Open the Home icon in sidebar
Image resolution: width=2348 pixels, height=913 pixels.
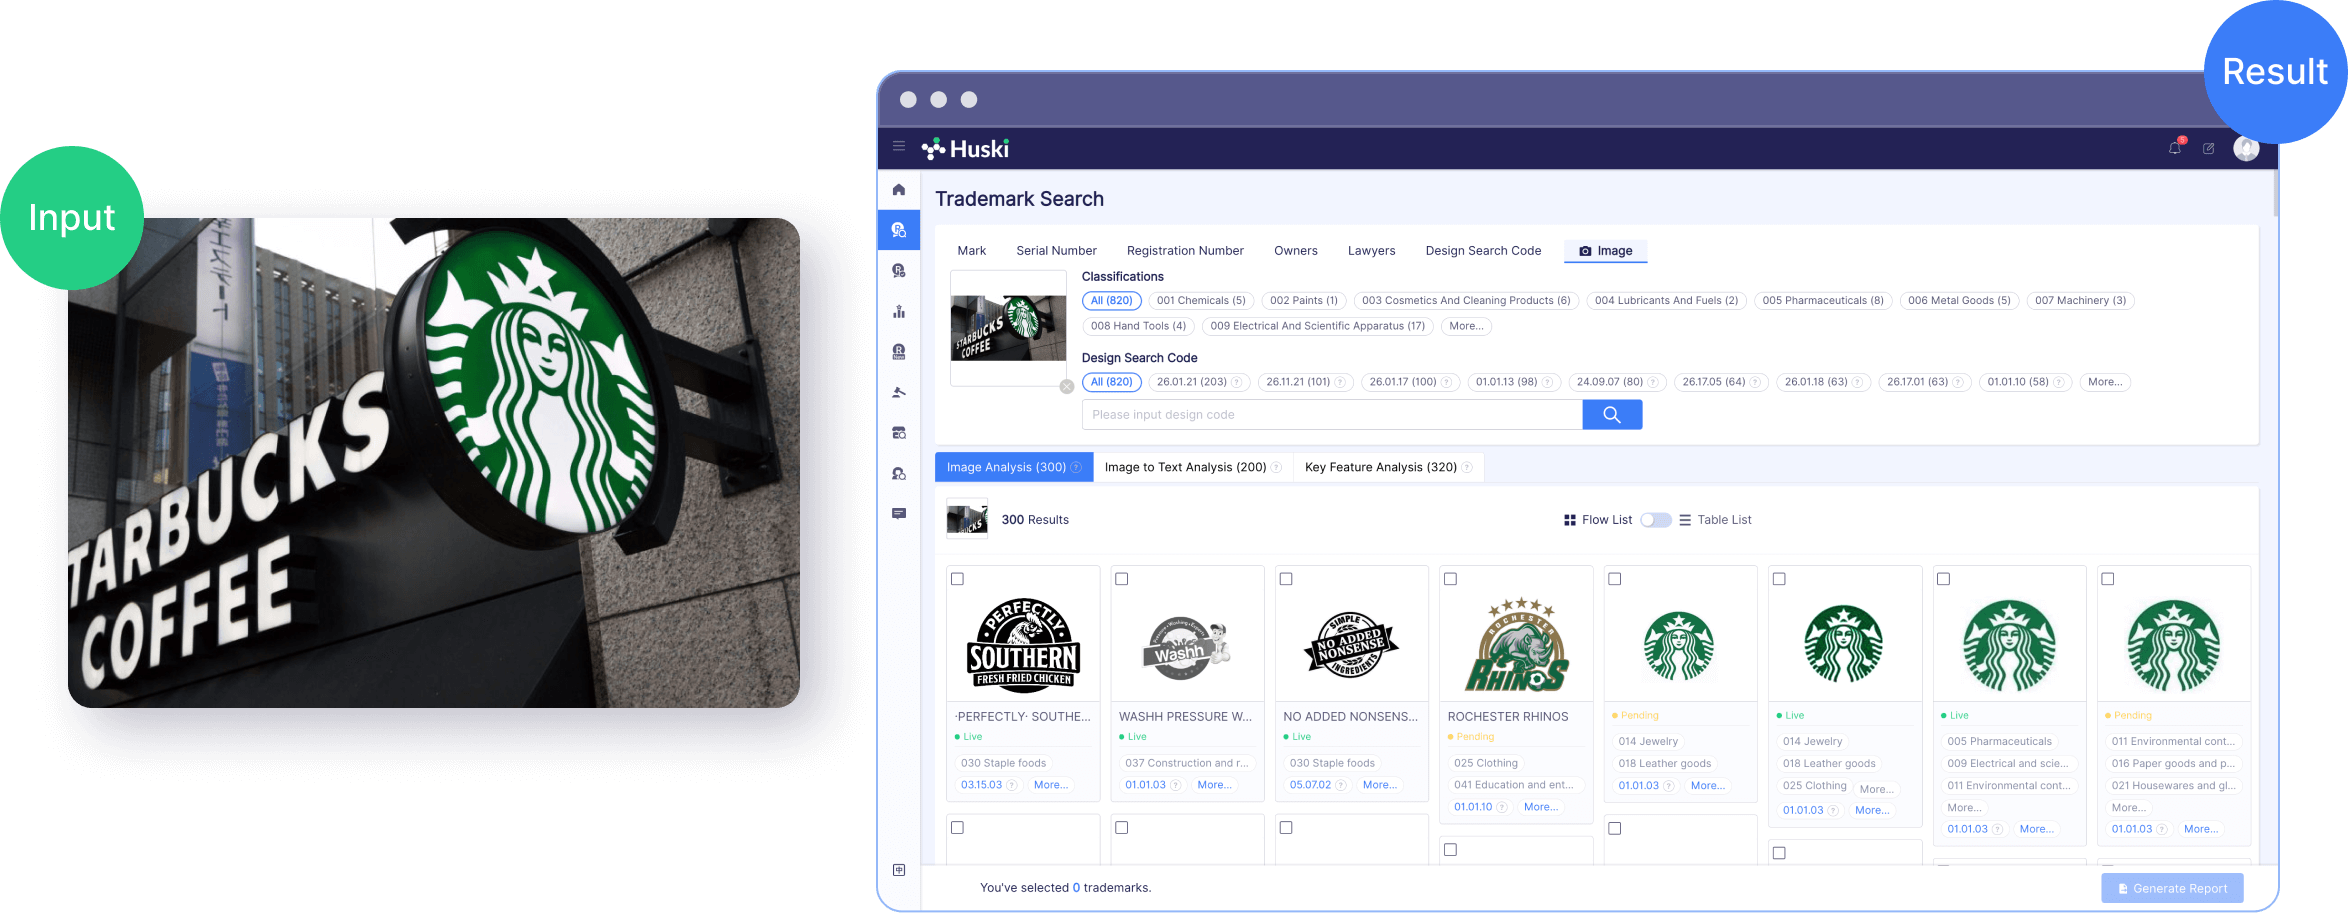pyautogui.click(x=899, y=189)
